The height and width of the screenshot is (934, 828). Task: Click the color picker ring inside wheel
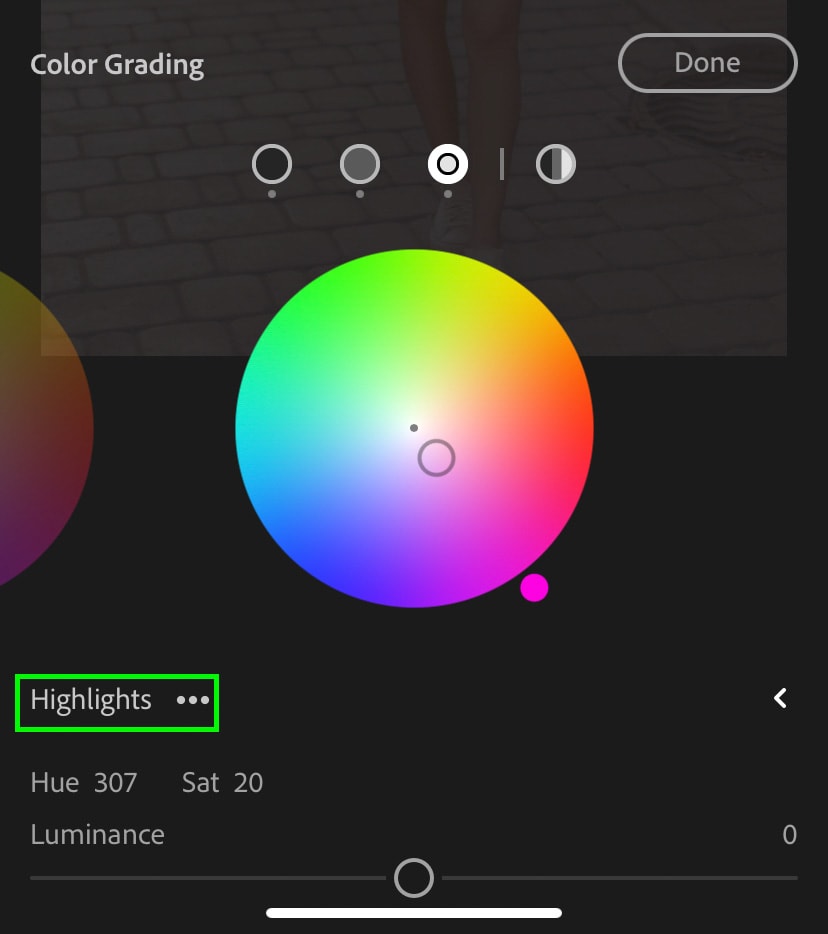pos(437,458)
